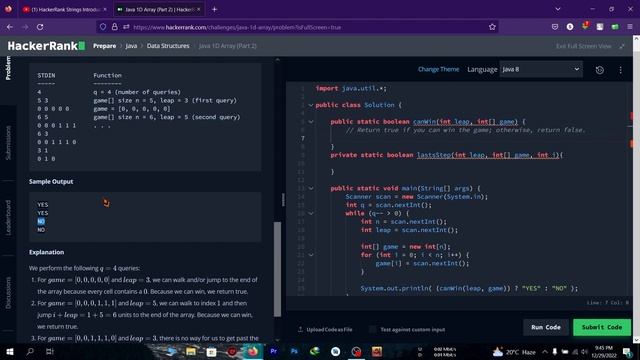The height and width of the screenshot is (360, 640).
Task: Open the taskbar clock and date
Action: pyautogui.click(x=604, y=352)
